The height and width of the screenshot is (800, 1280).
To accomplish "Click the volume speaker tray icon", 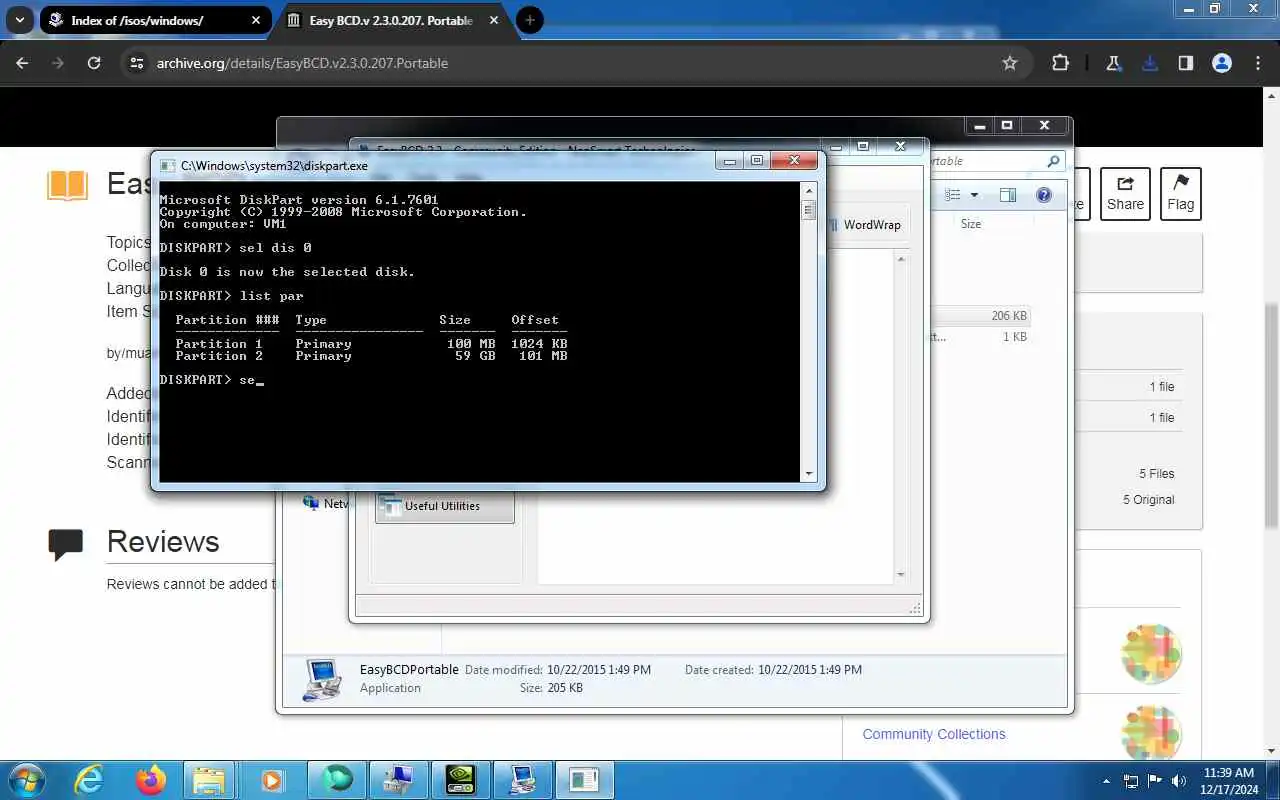I will 1179,781.
